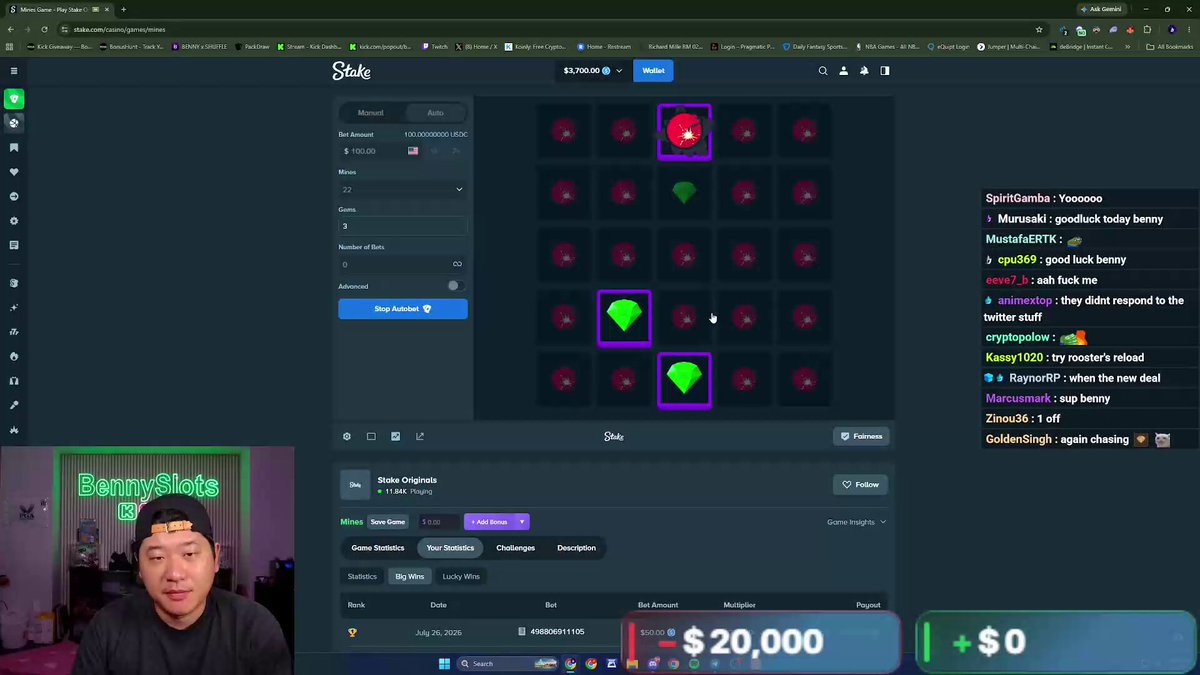Select the Game Statistics tab
The width and height of the screenshot is (1200, 675).
[x=378, y=548]
